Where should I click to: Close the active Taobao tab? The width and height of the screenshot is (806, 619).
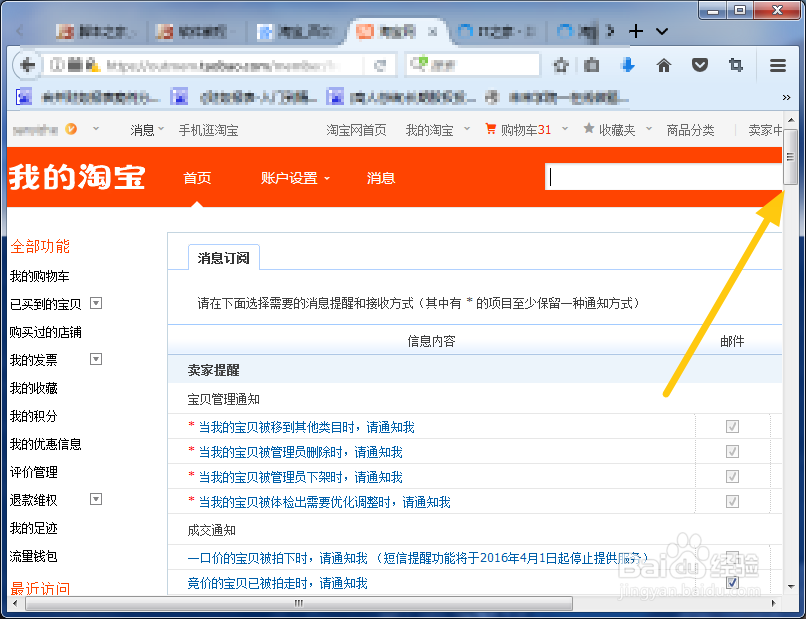[x=433, y=32]
